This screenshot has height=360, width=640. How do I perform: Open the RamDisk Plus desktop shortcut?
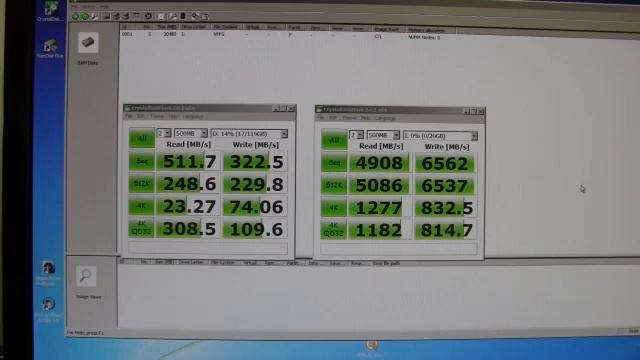tap(50, 48)
